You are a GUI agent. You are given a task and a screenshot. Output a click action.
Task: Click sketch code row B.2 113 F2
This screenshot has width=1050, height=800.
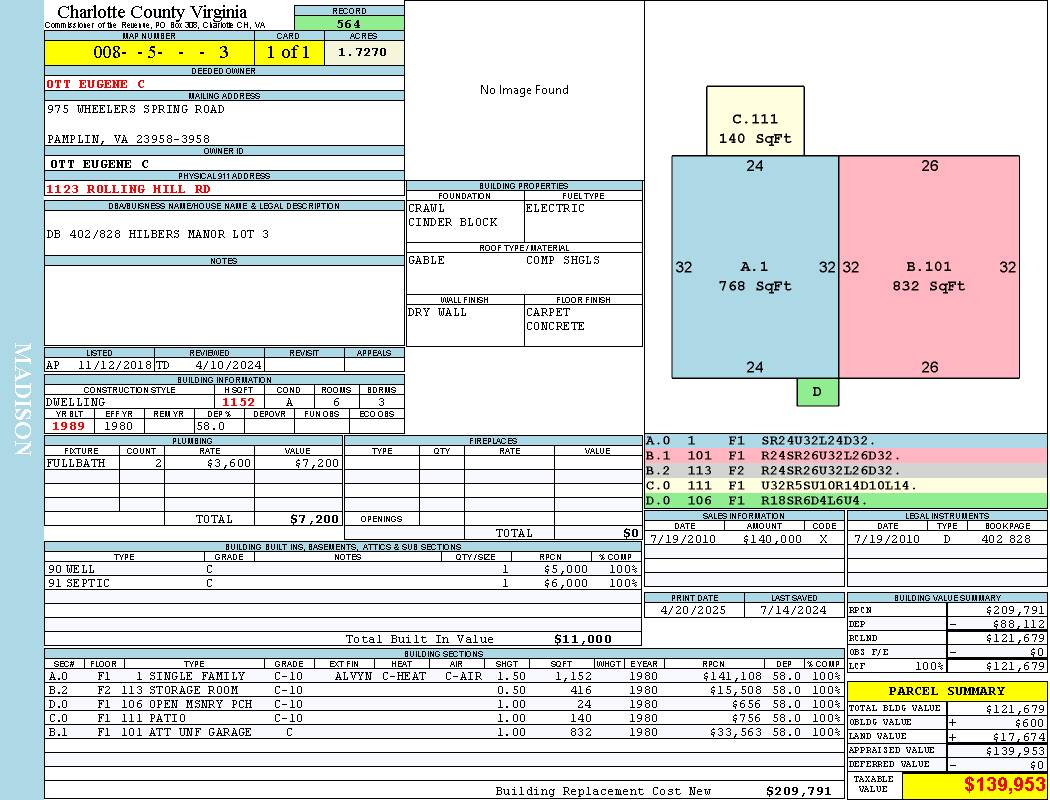click(x=846, y=471)
